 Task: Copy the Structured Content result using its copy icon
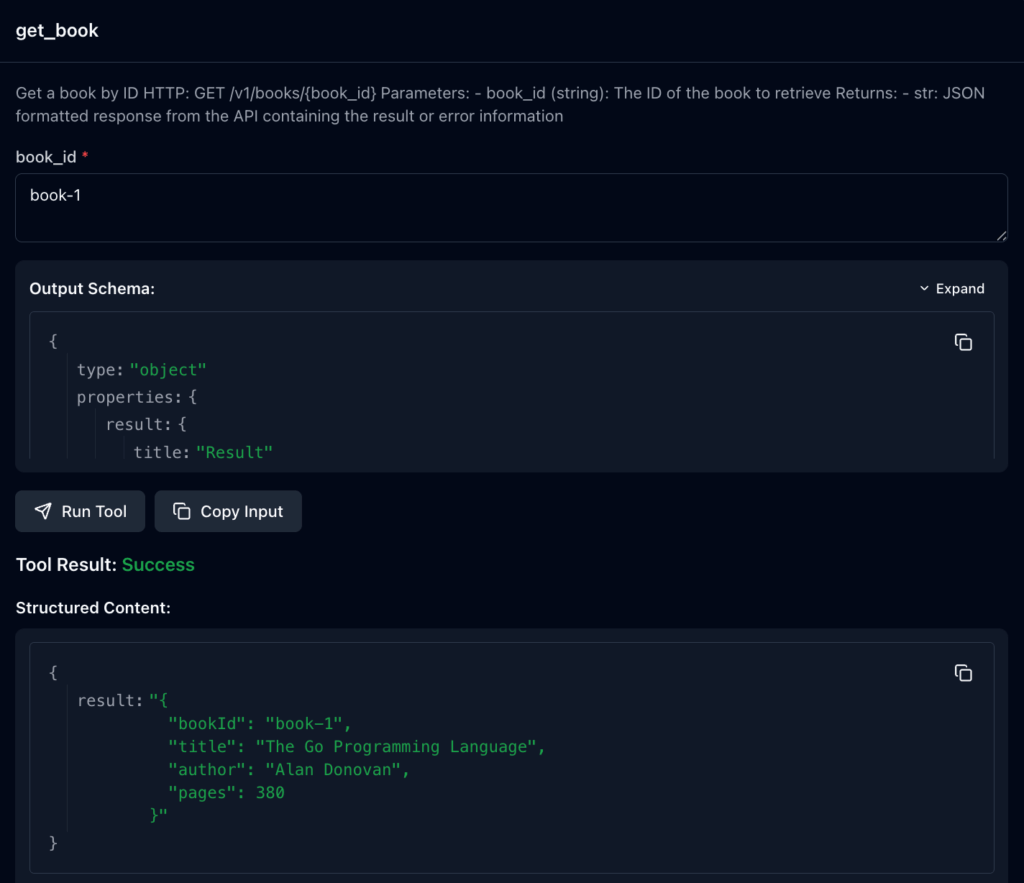click(963, 673)
